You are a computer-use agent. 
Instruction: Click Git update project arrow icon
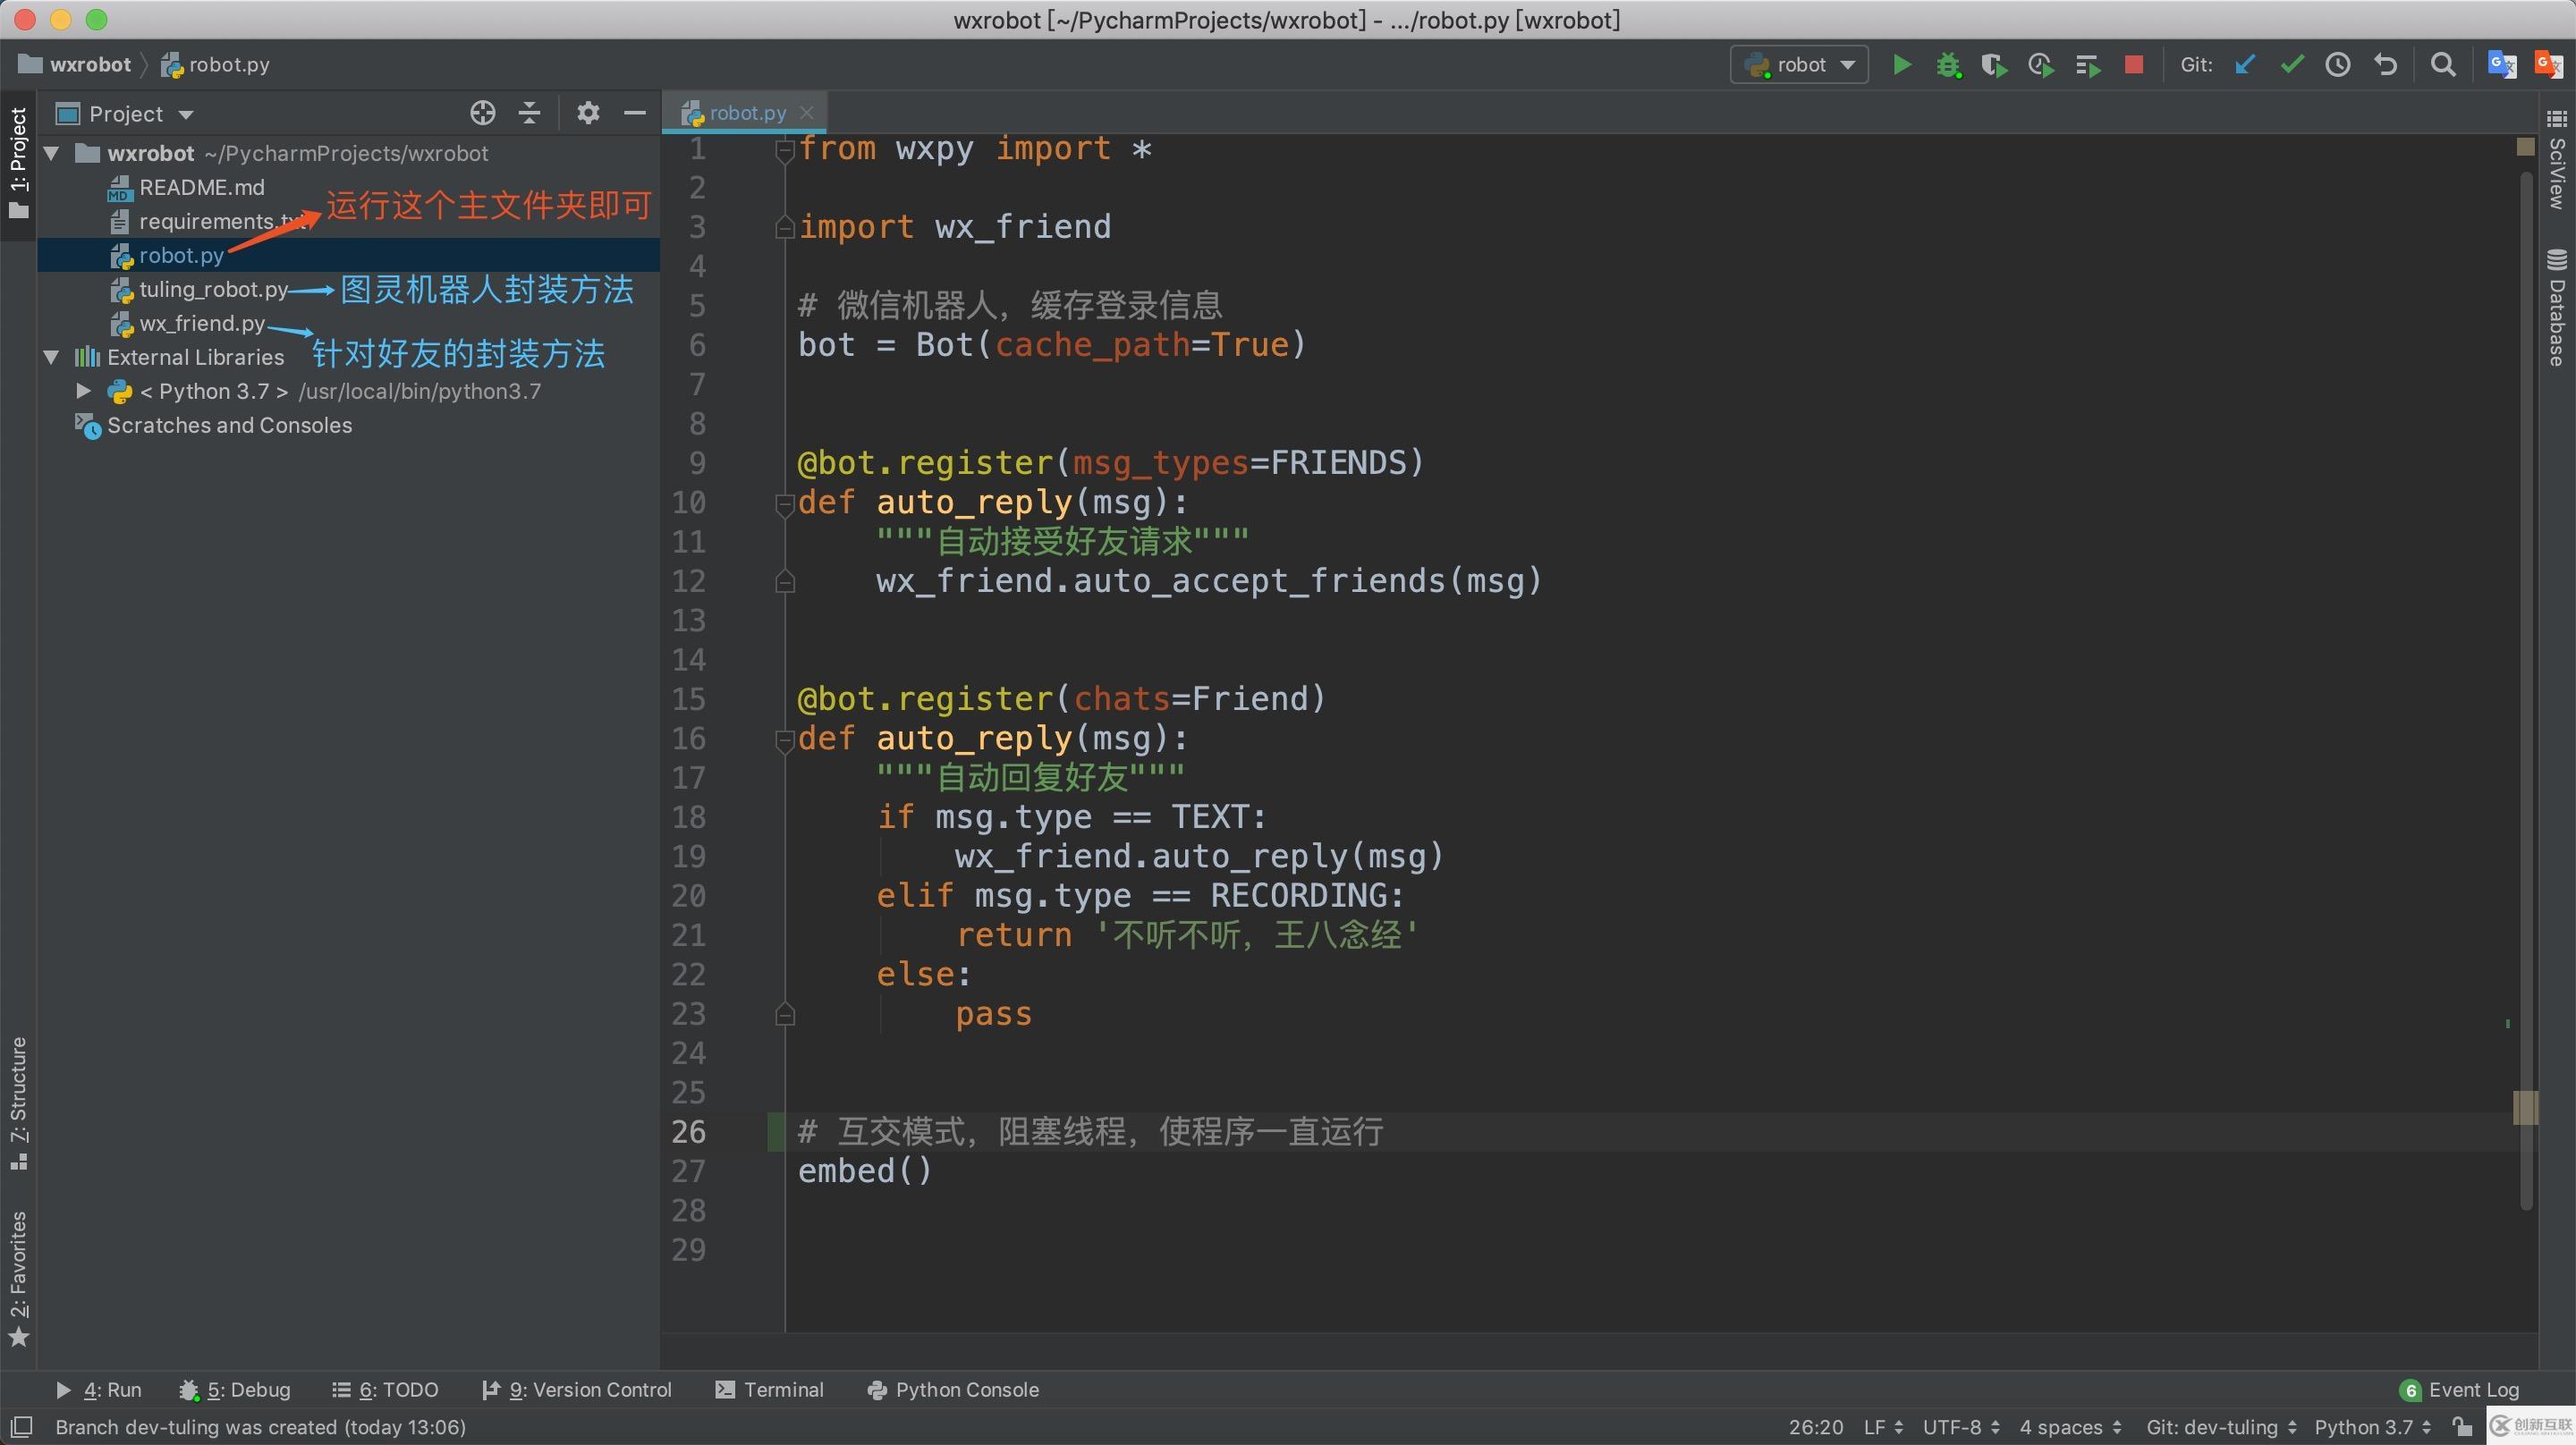(x=2245, y=65)
